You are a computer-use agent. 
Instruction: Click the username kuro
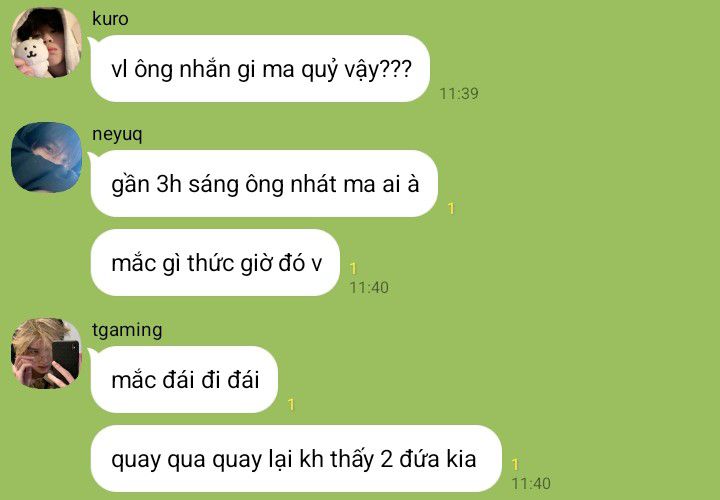coord(110,19)
